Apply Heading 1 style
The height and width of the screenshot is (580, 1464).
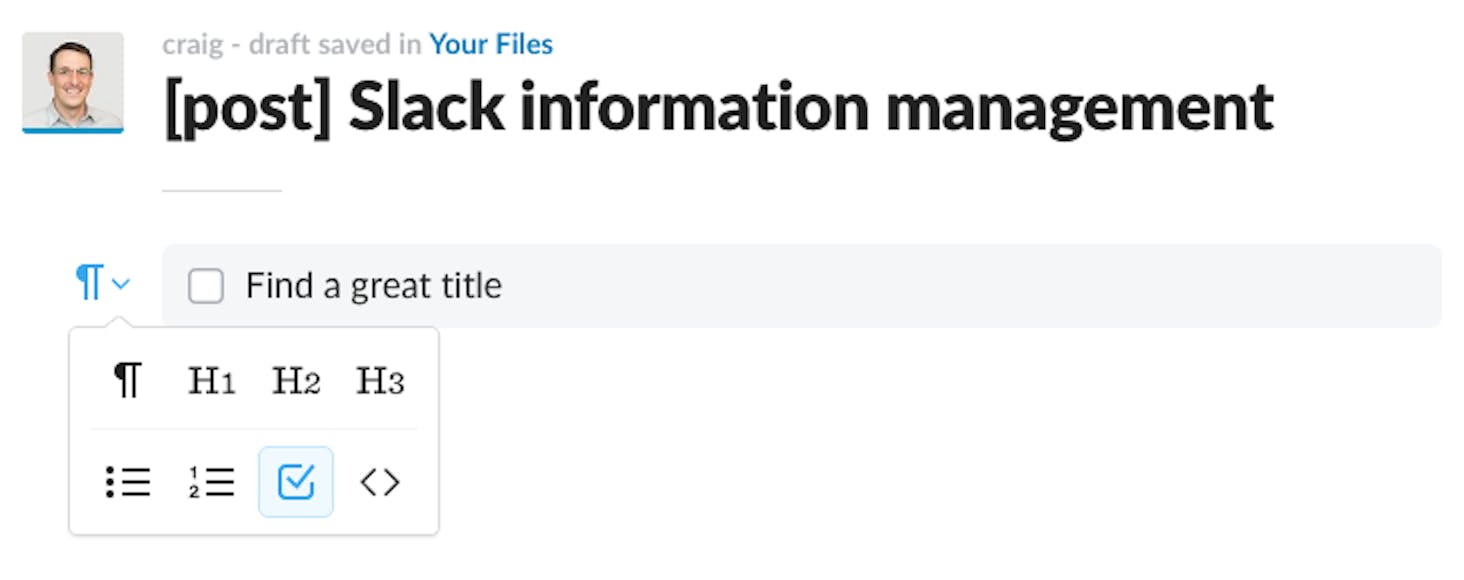coord(211,381)
